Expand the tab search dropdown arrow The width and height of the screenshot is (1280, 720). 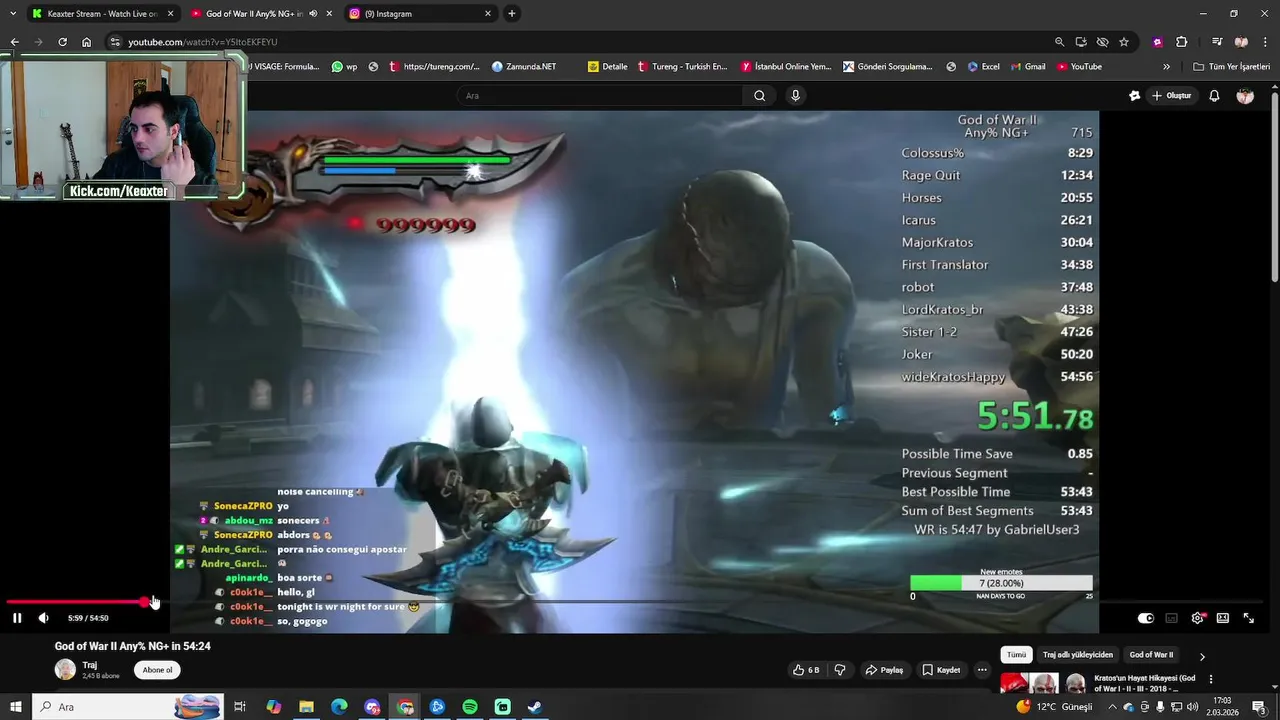click(x=13, y=14)
